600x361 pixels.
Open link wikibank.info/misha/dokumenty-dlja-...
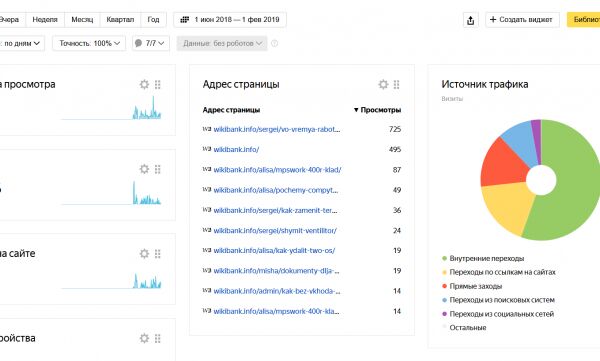pyautogui.click(x=276, y=271)
